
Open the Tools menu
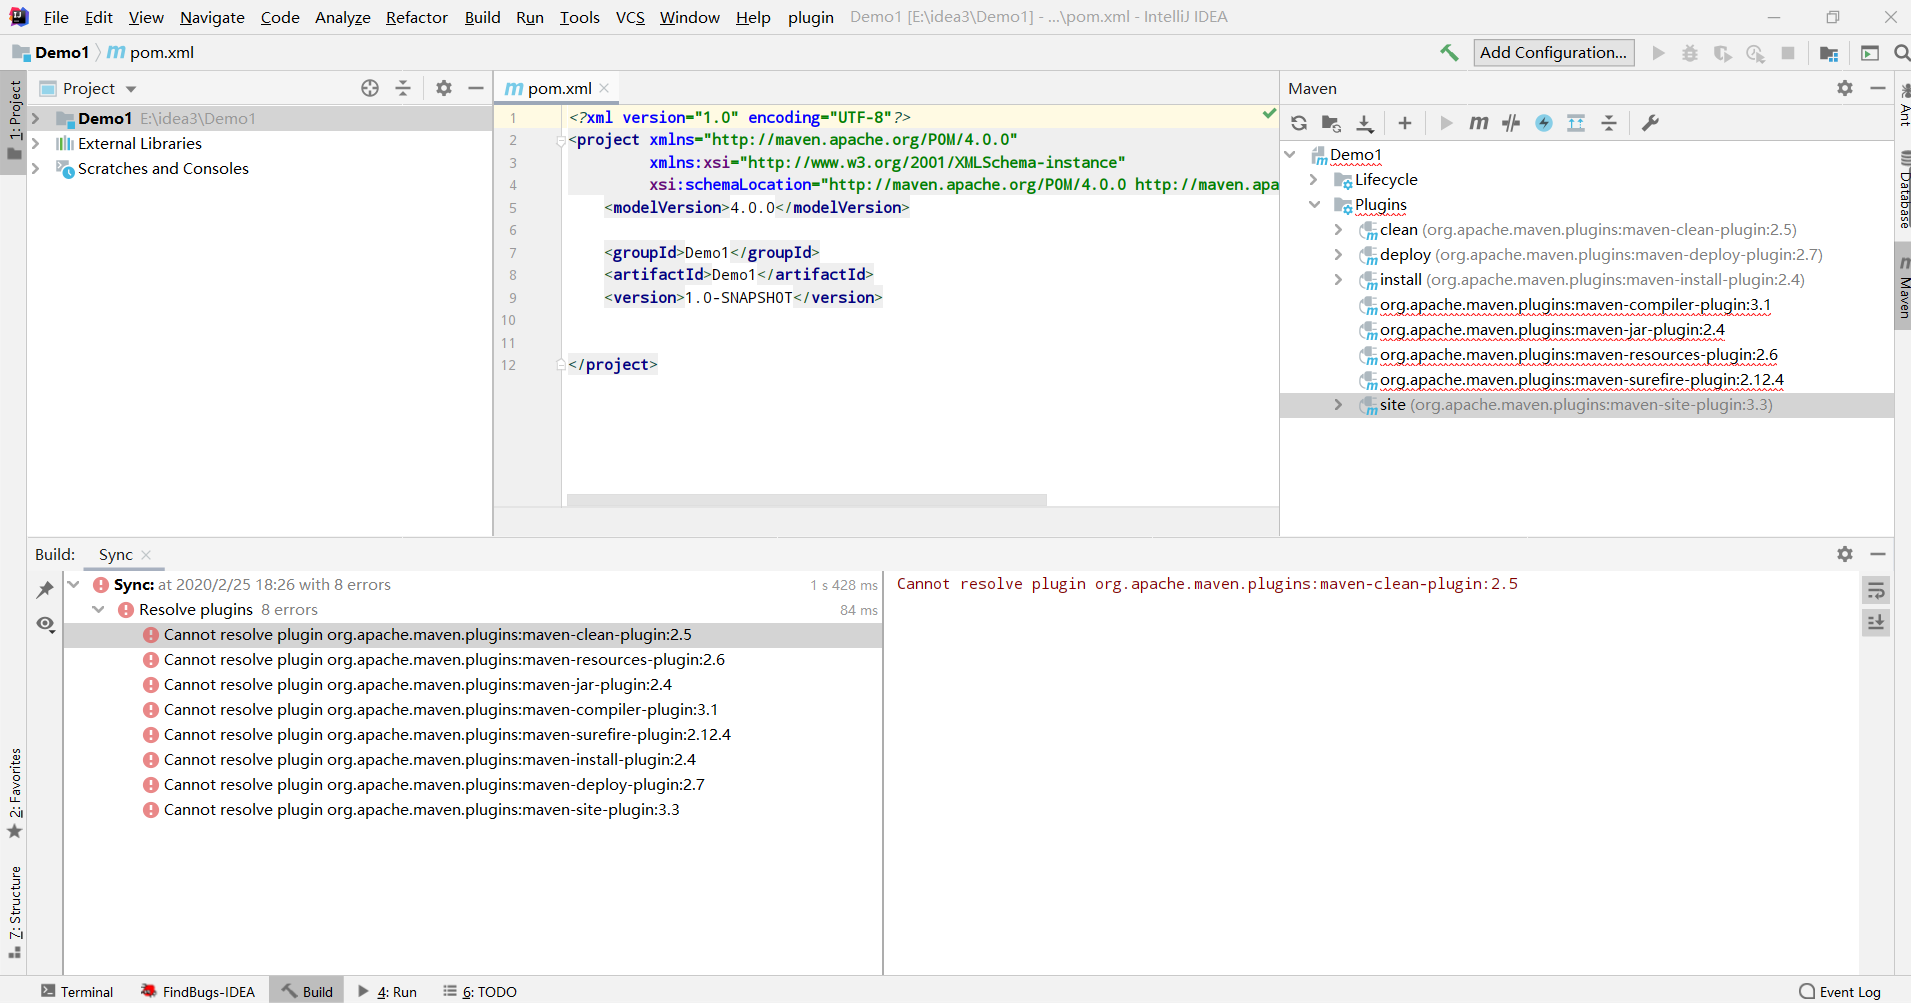(580, 17)
